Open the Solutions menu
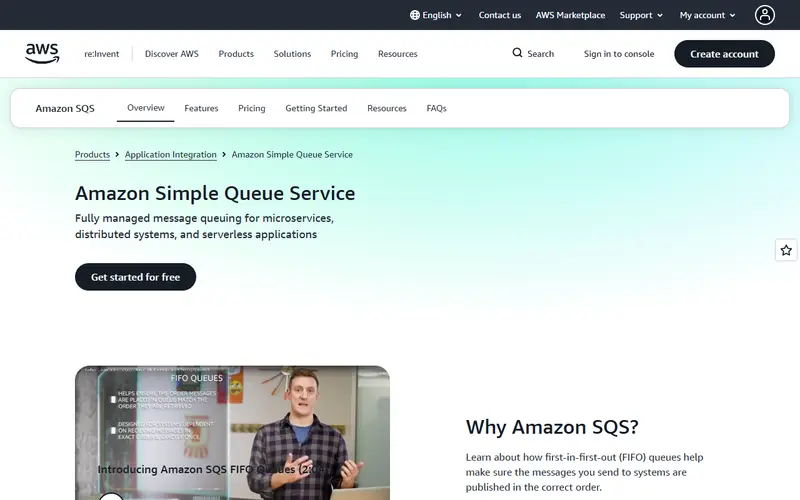 click(292, 54)
